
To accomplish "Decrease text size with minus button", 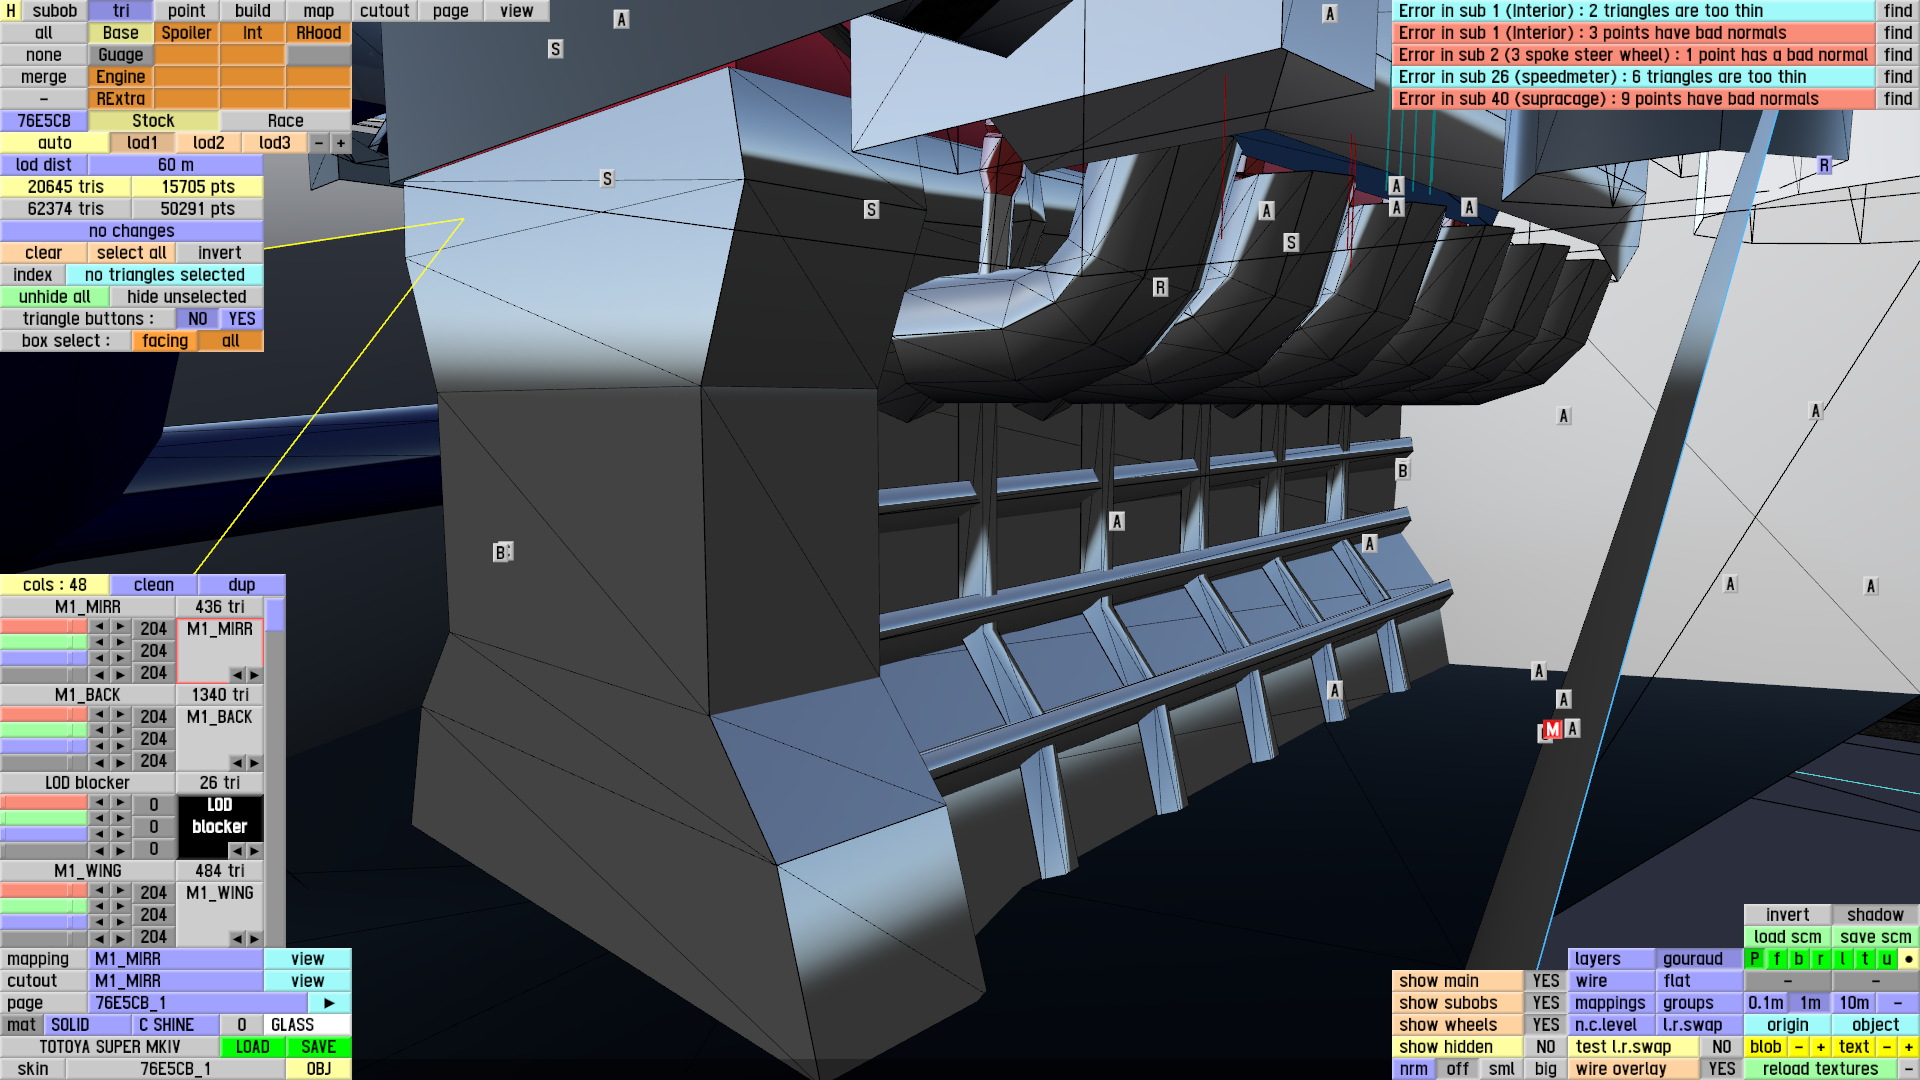I will 1887,1047.
